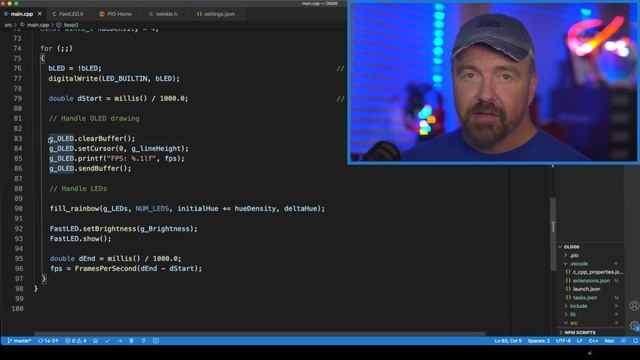The height and width of the screenshot is (360, 640).
Task: Click FastLED.setBrightness(g_Brightness) line
Action: click(124, 229)
